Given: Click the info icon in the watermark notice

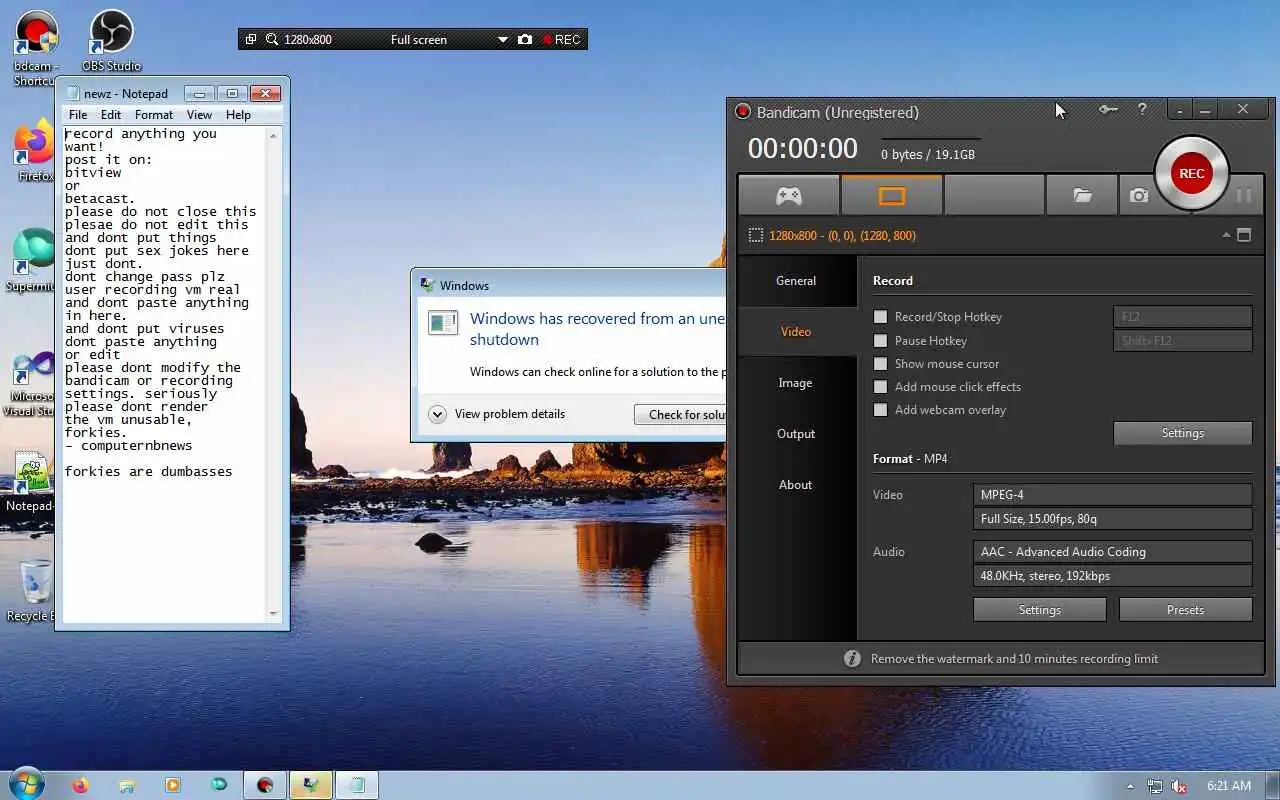Looking at the screenshot, I should point(852,658).
